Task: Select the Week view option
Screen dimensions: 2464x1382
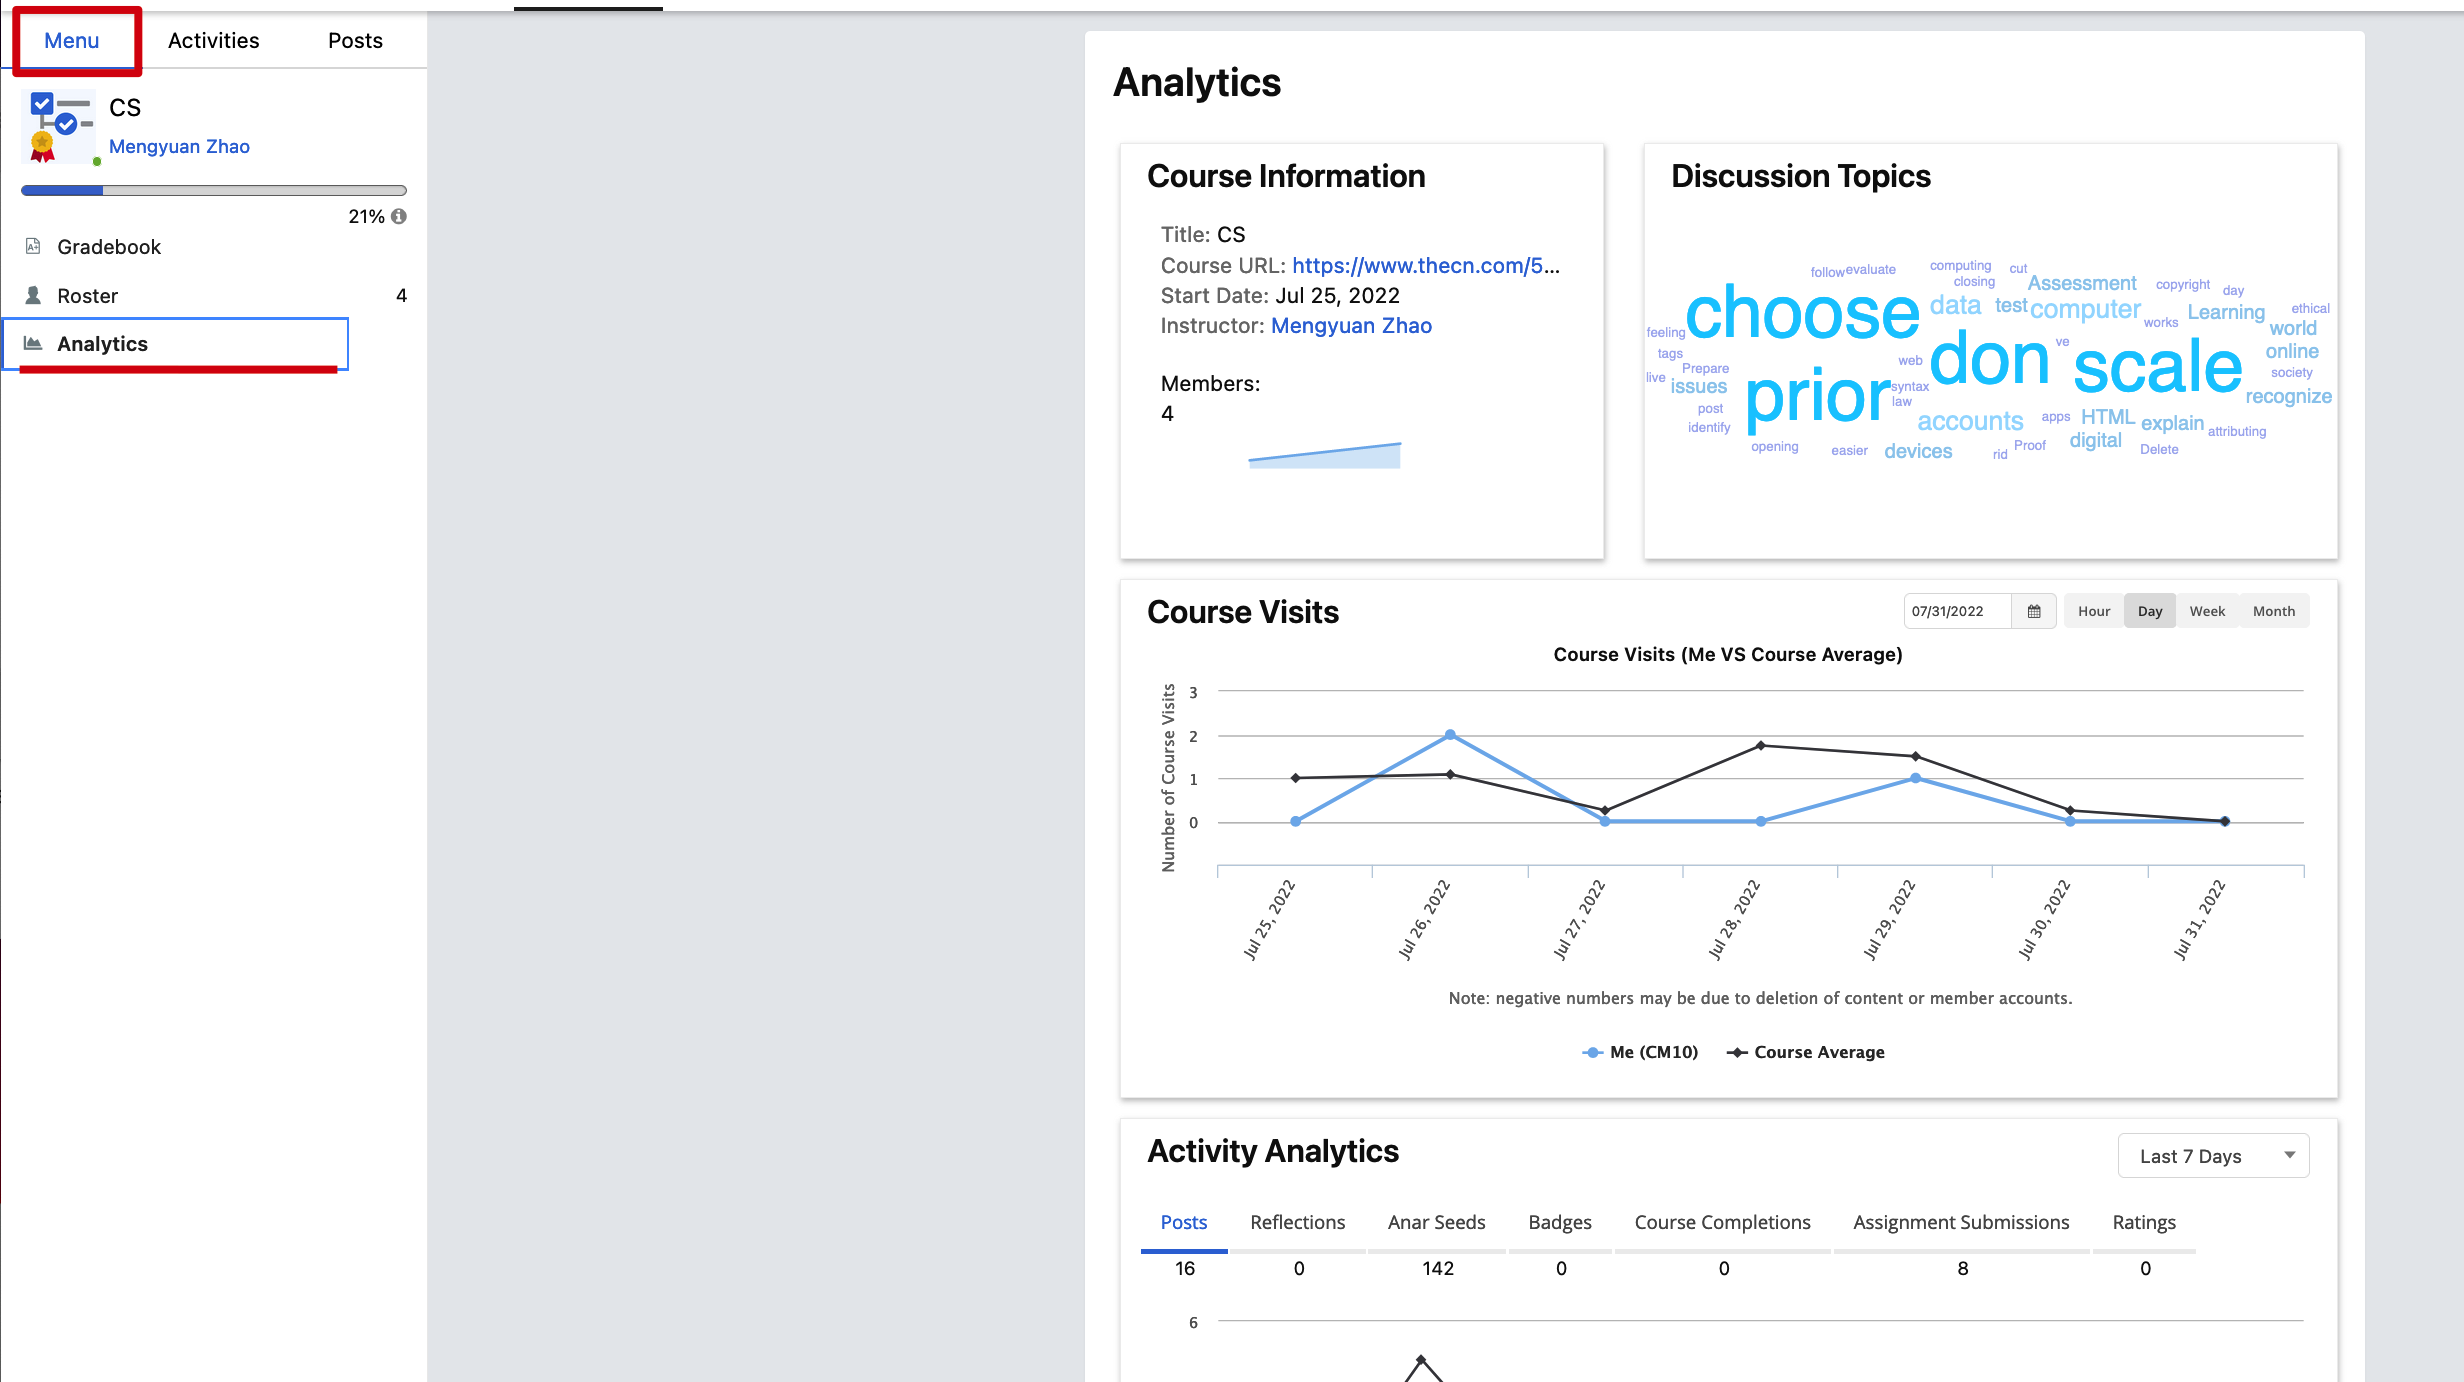Action: (x=2207, y=611)
